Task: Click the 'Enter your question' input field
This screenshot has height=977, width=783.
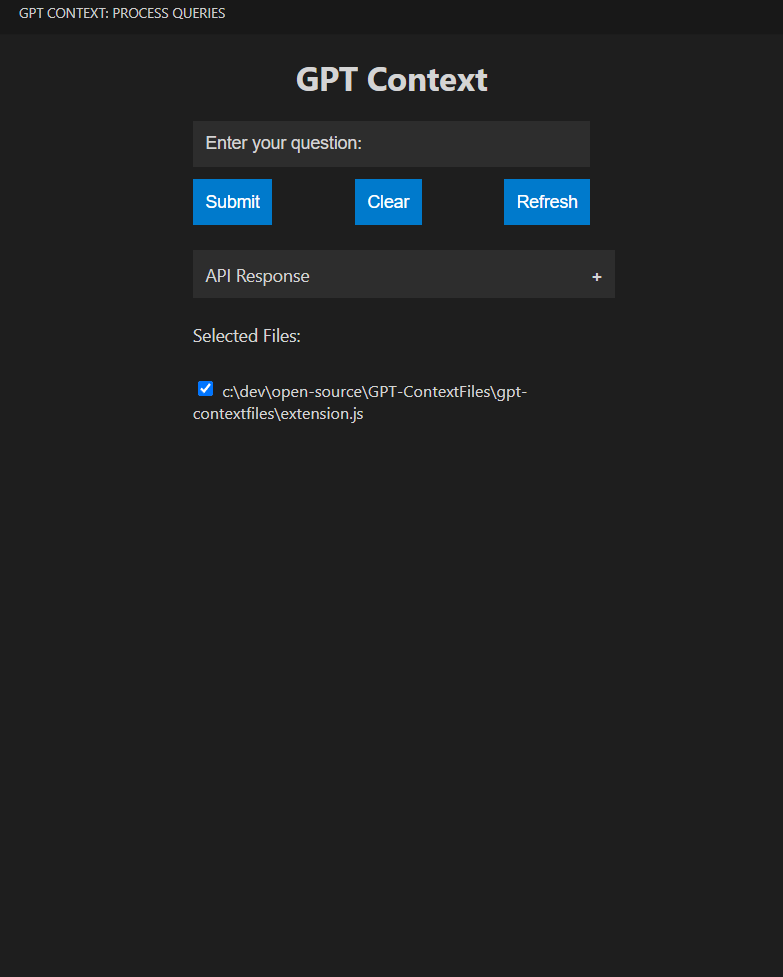Action: pos(391,144)
